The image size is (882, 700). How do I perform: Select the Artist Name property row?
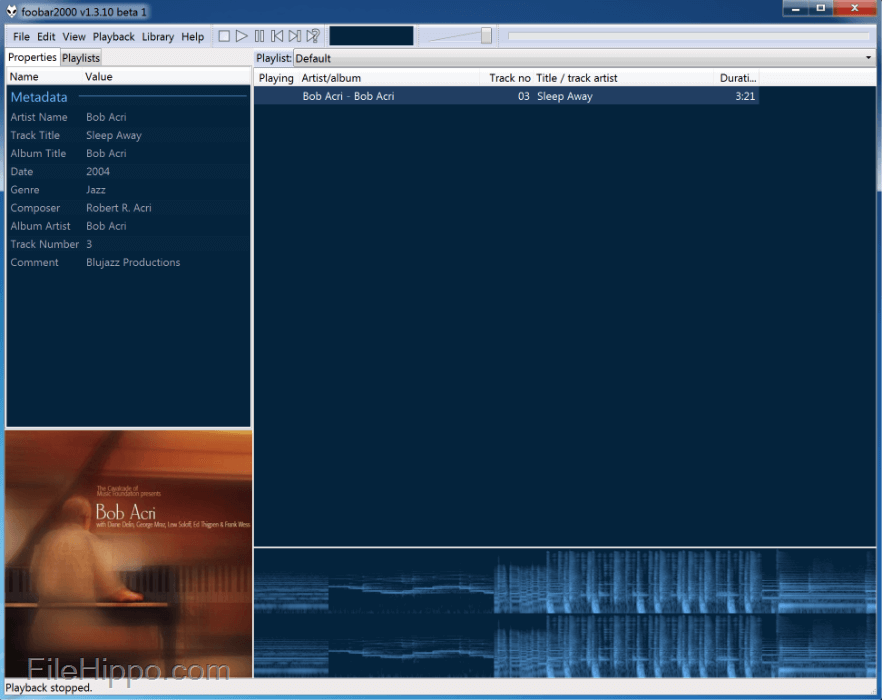[128, 117]
